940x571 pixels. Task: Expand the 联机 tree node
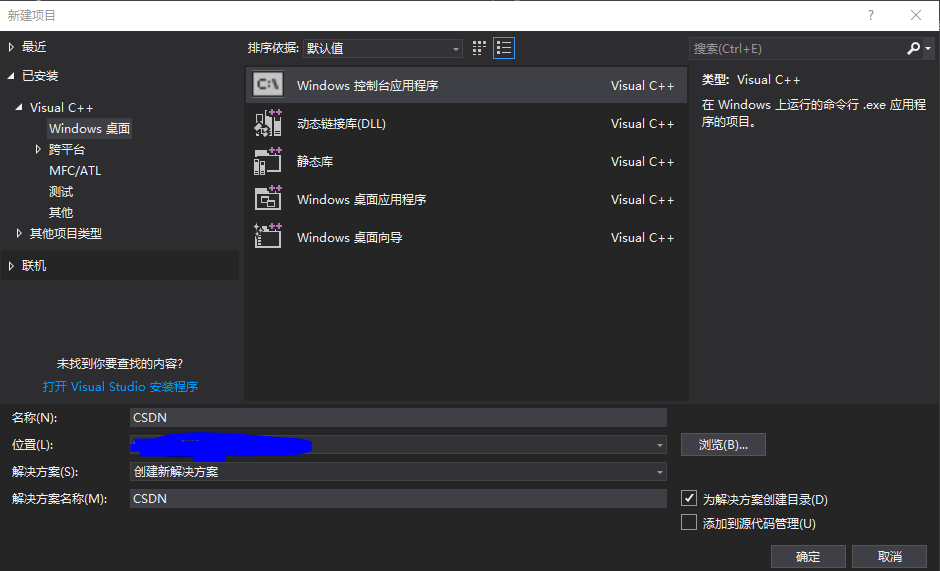click(12, 266)
